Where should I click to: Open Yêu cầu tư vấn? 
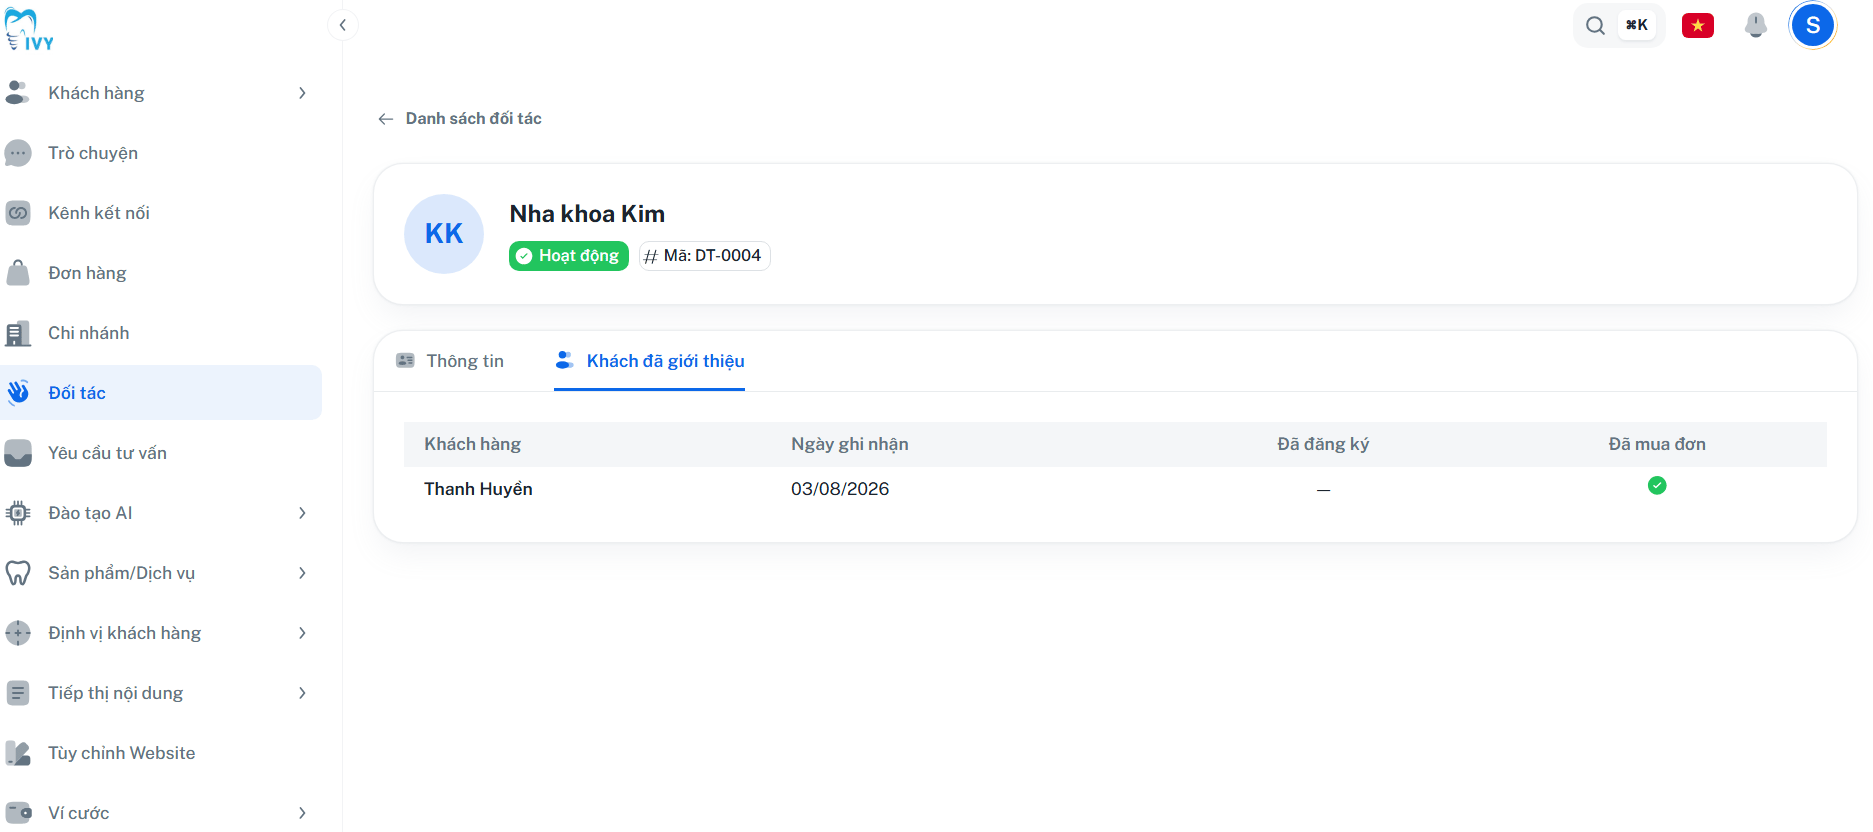[x=161, y=453]
